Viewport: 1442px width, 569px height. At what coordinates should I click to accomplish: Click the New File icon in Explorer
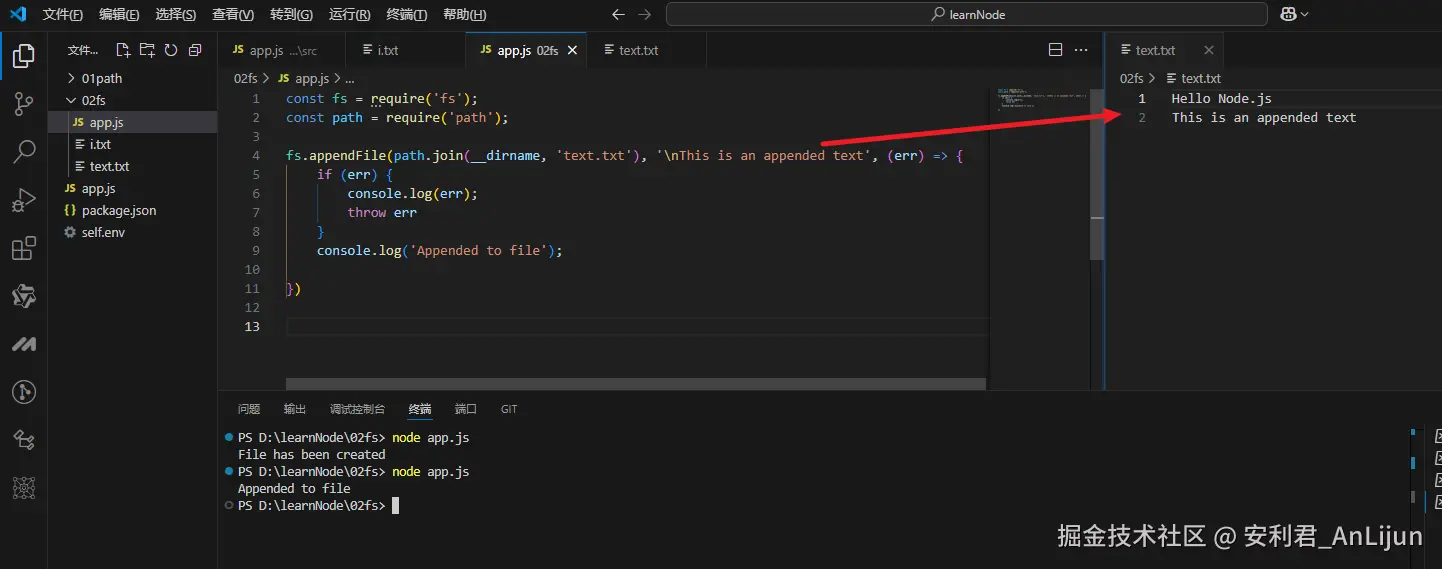123,50
